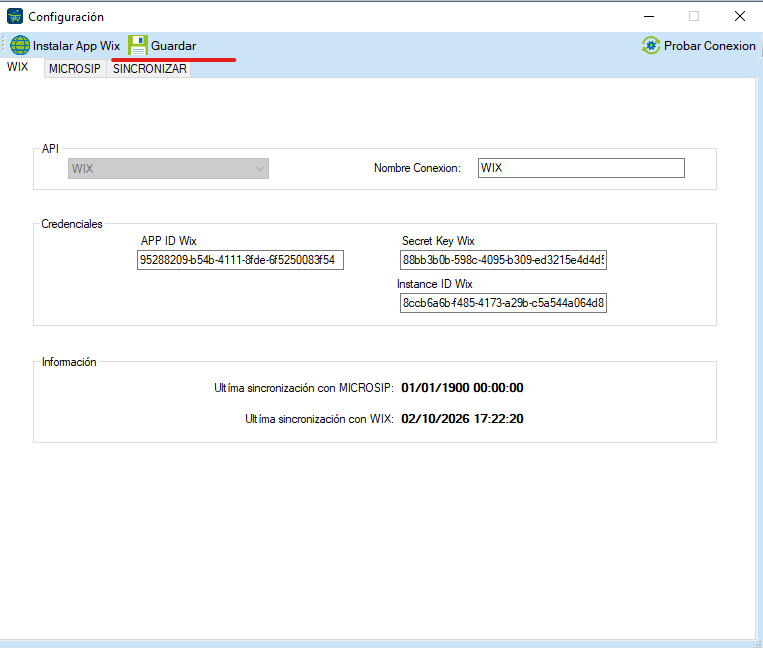Screen dimensions: 763x648
Task: Click the Probar Conexion button text
Action: click(x=709, y=46)
